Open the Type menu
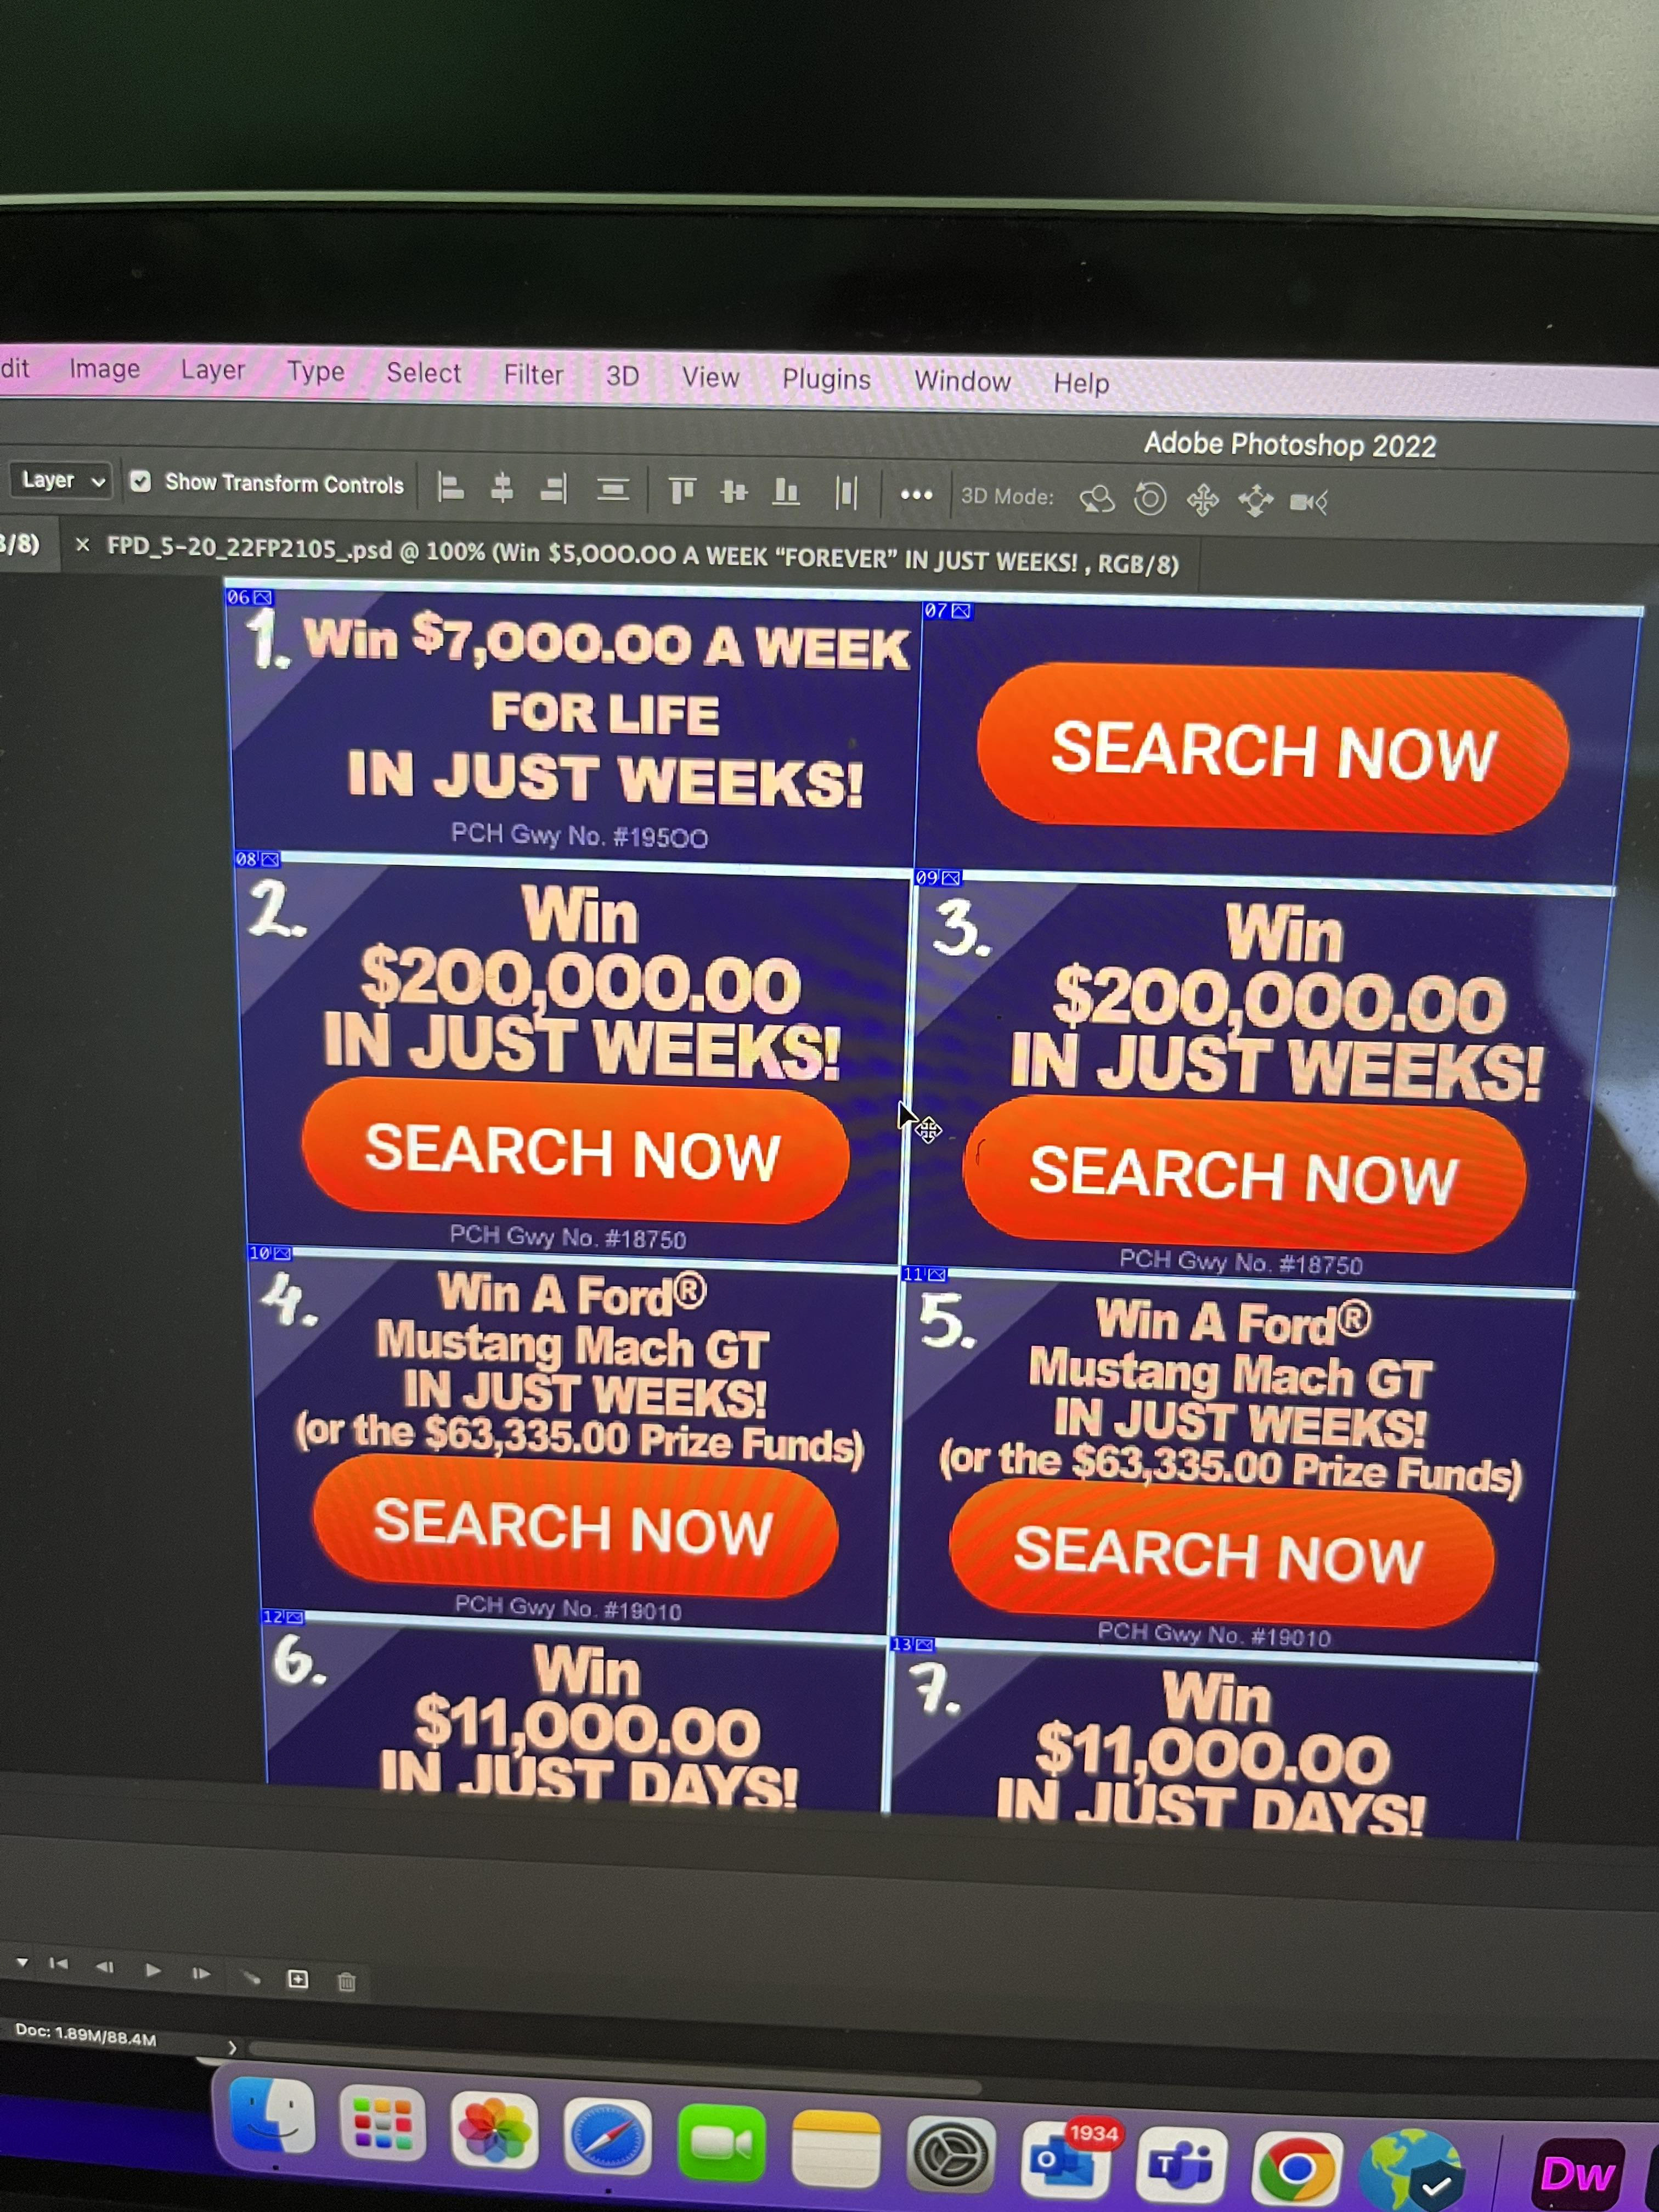 [316, 372]
